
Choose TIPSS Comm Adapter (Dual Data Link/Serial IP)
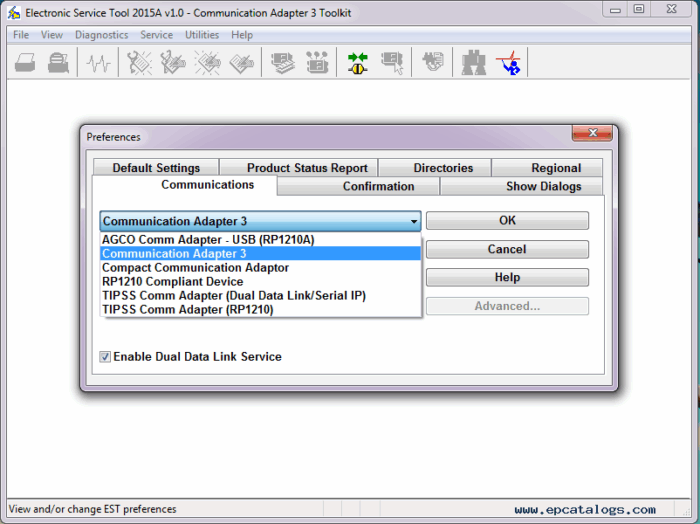260,295
